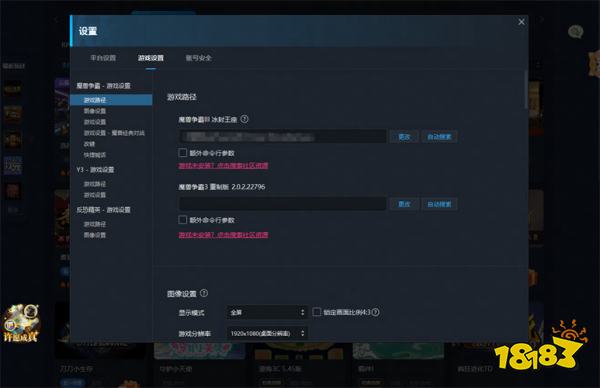Select the 游戏设置 tab

pyautogui.click(x=151, y=58)
